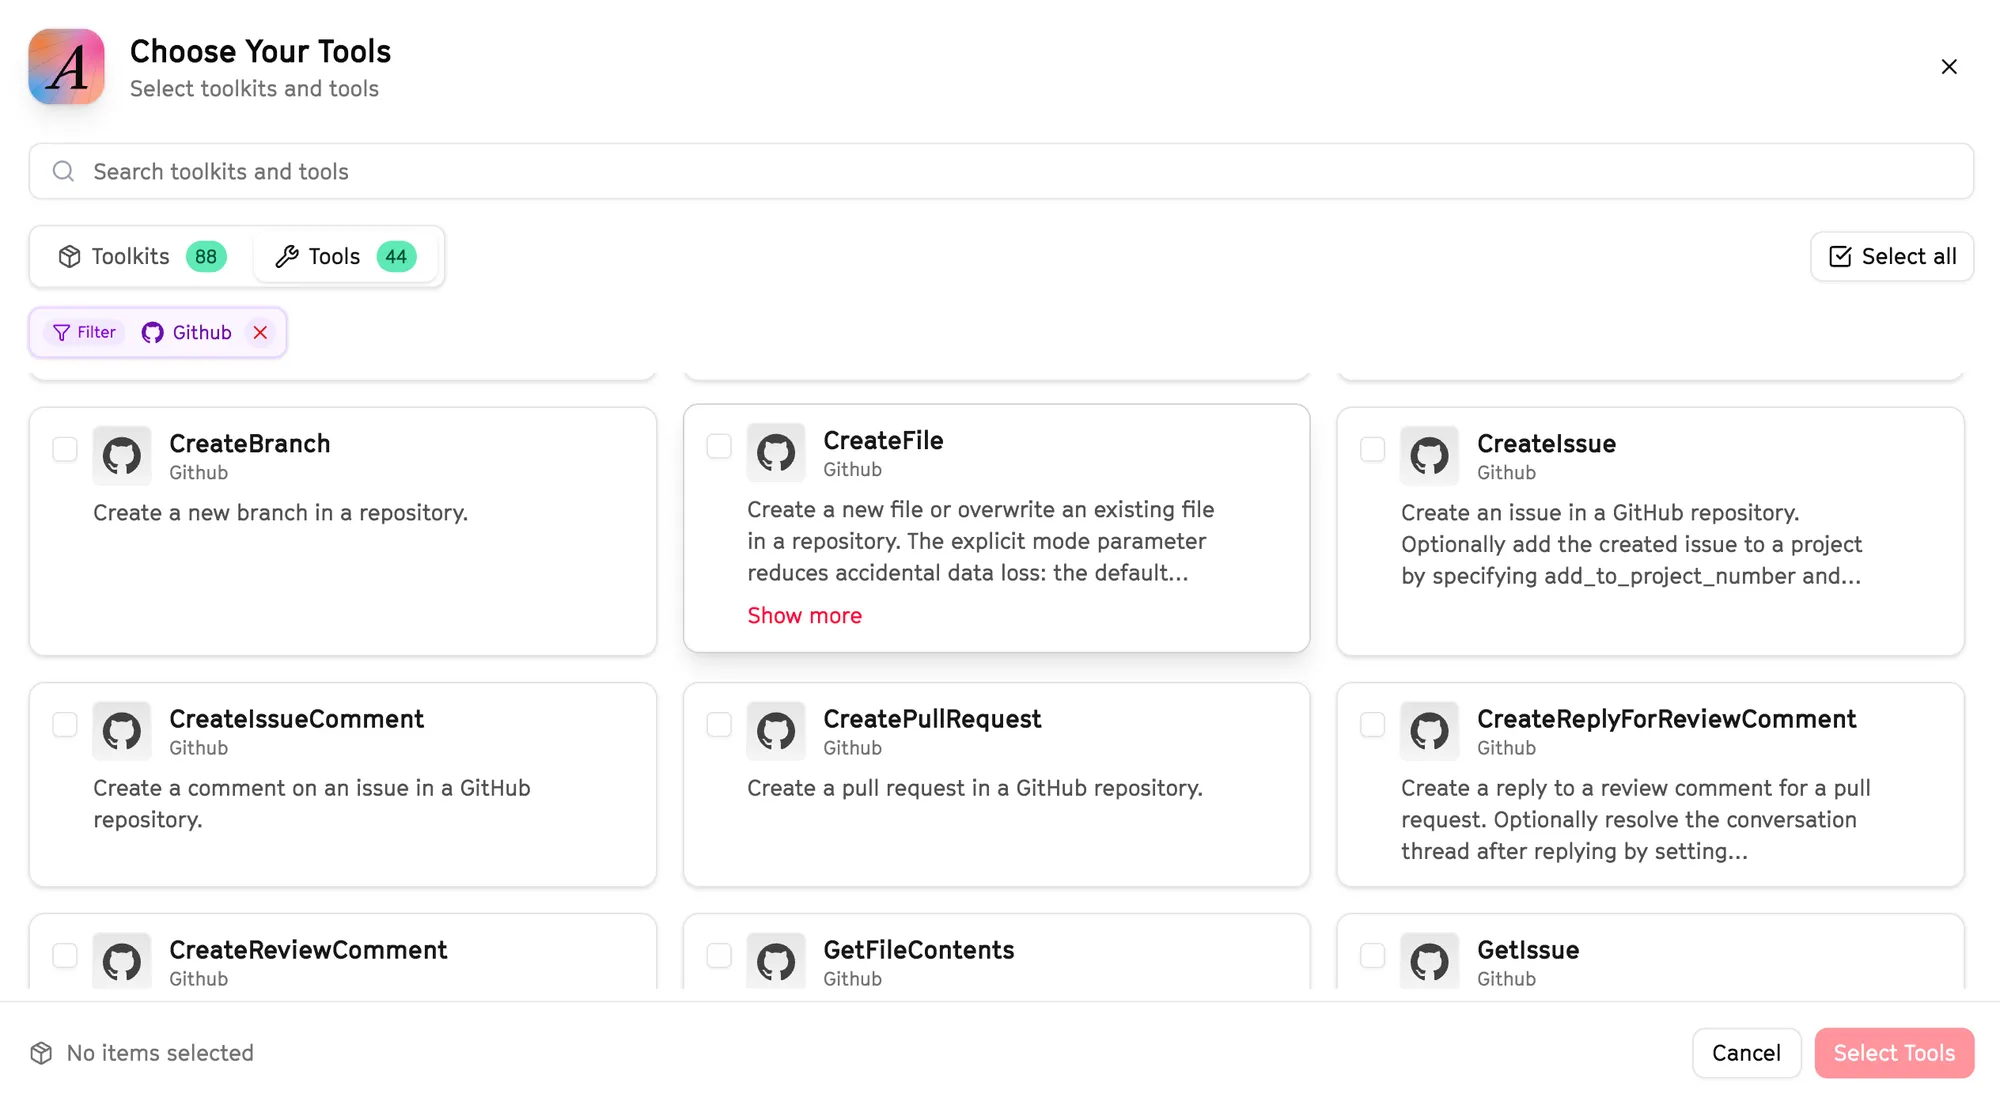The image size is (2000, 1093).
Task: Switch to the Toolkits tab
Action: point(142,257)
